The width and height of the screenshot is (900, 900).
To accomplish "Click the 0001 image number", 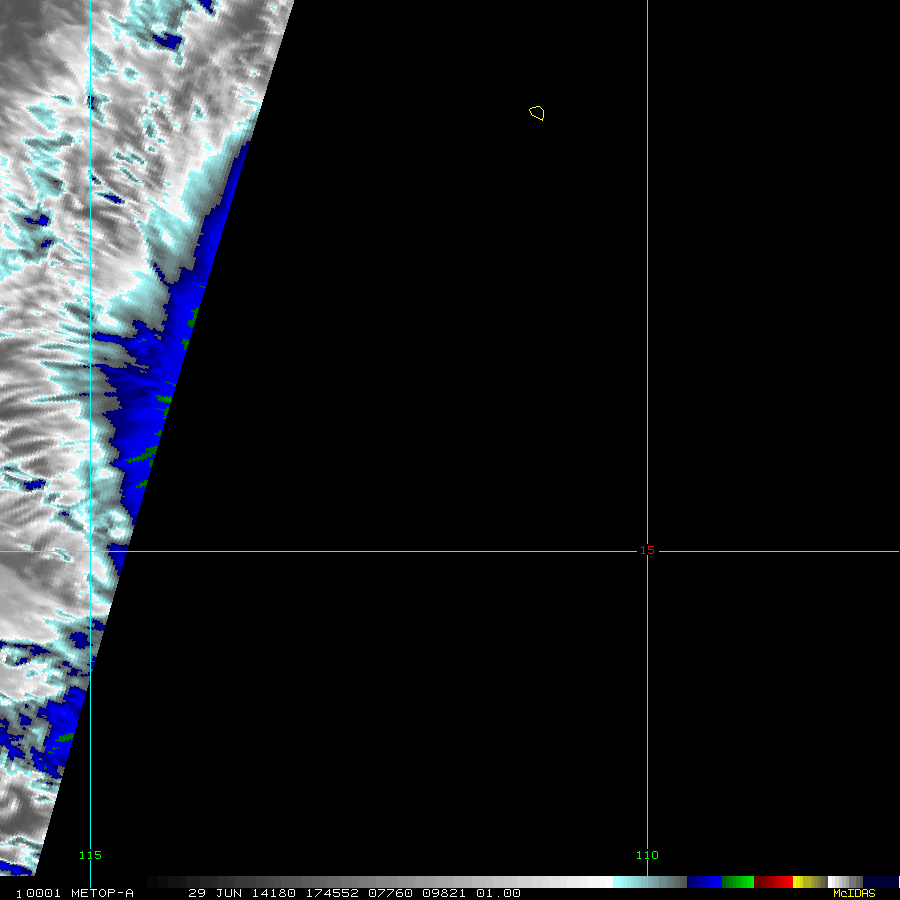I will [43, 893].
